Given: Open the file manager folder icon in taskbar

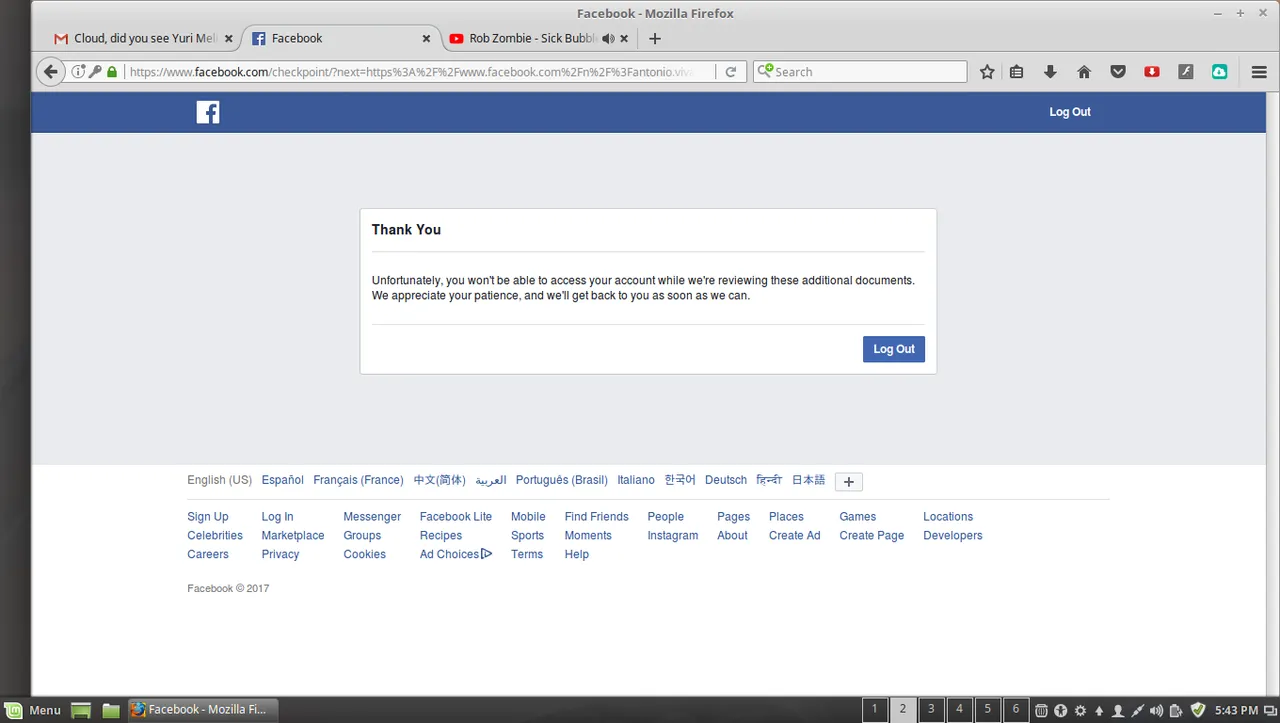Looking at the screenshot, I should click(x=111, y=710).
